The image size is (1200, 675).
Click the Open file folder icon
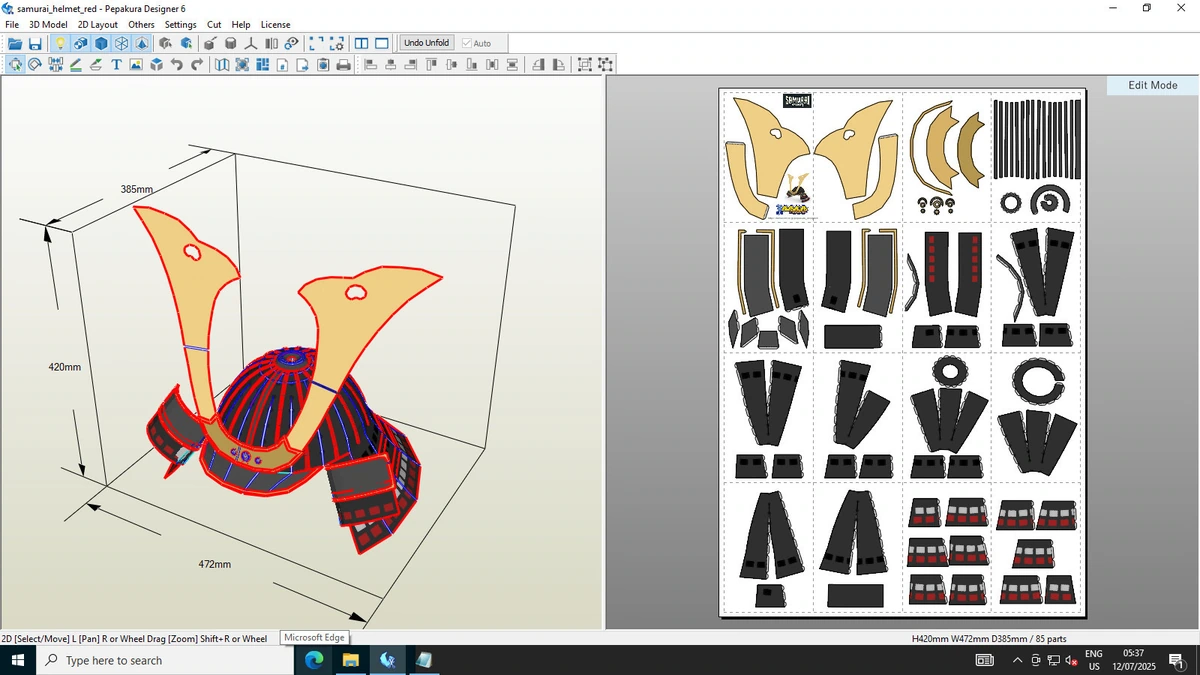pos(15,43)
